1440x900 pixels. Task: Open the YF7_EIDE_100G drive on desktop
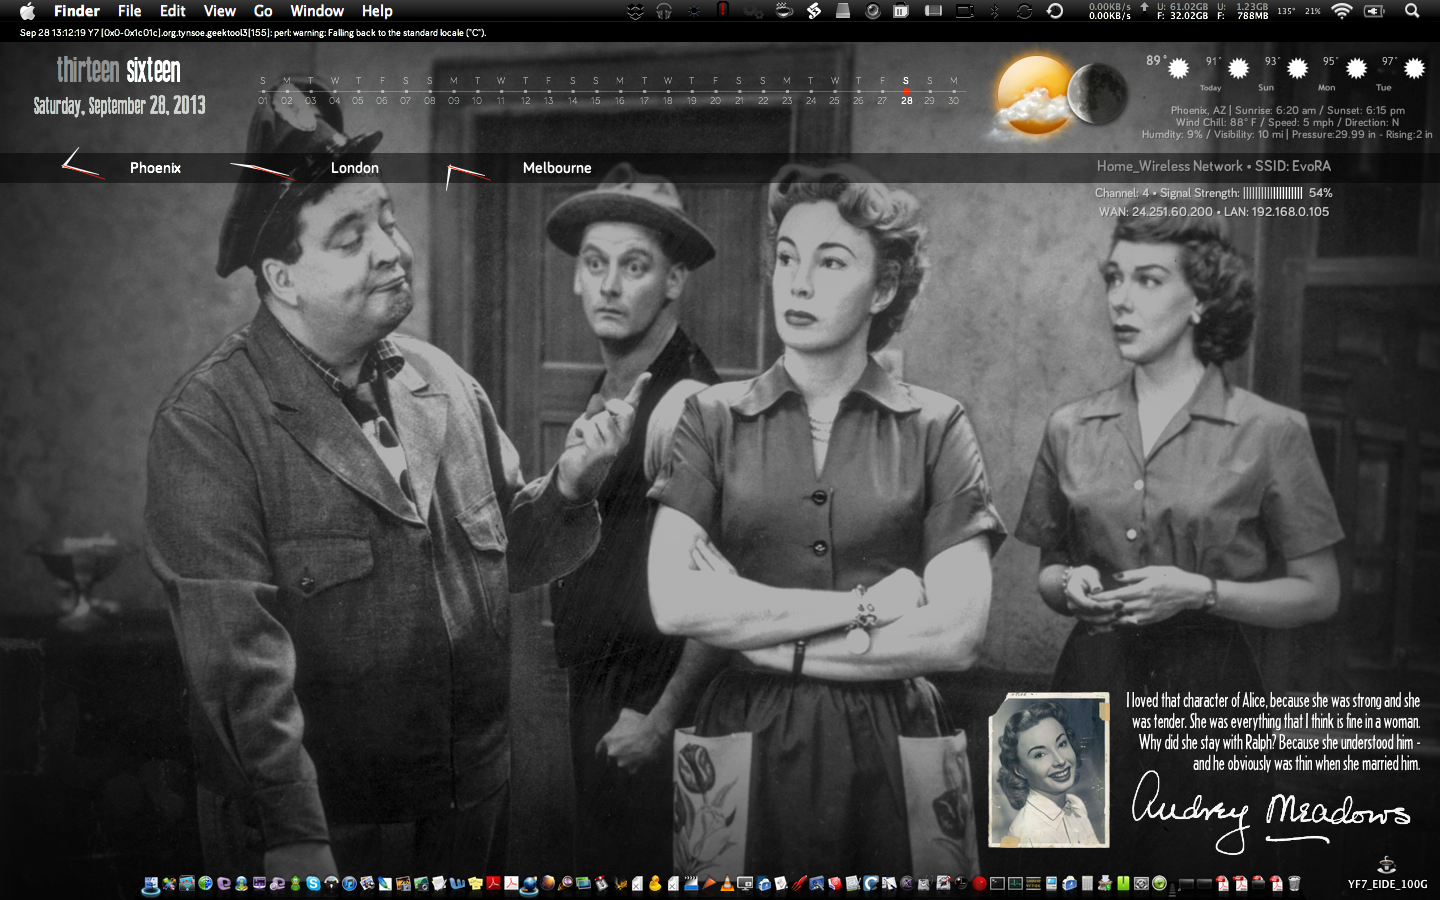tap(1387, 872)
